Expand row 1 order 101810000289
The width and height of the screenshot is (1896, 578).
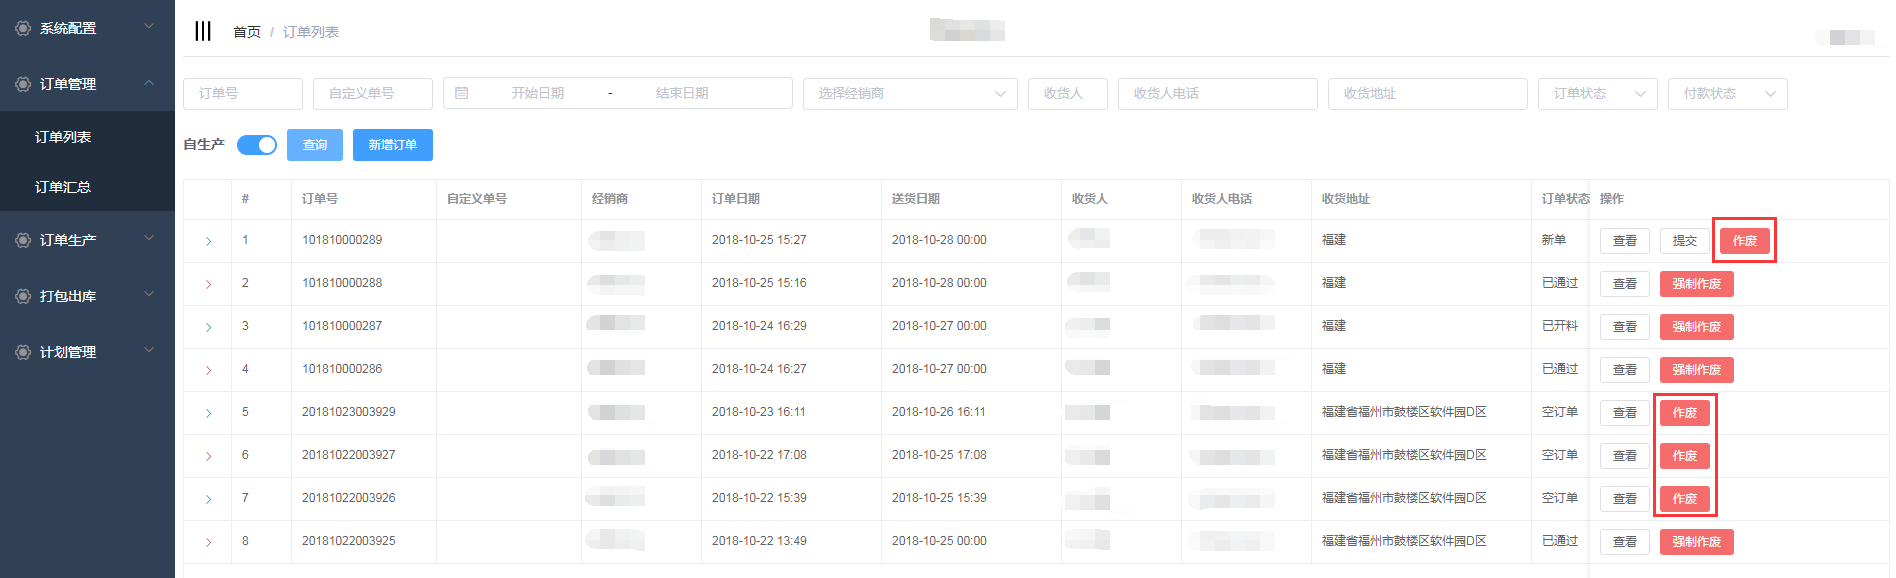(x=208, y=241)
